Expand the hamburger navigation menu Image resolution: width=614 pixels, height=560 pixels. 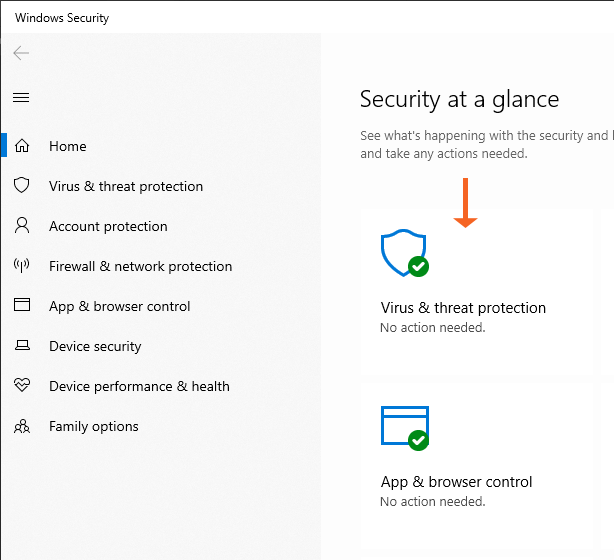tap(21, 97)
